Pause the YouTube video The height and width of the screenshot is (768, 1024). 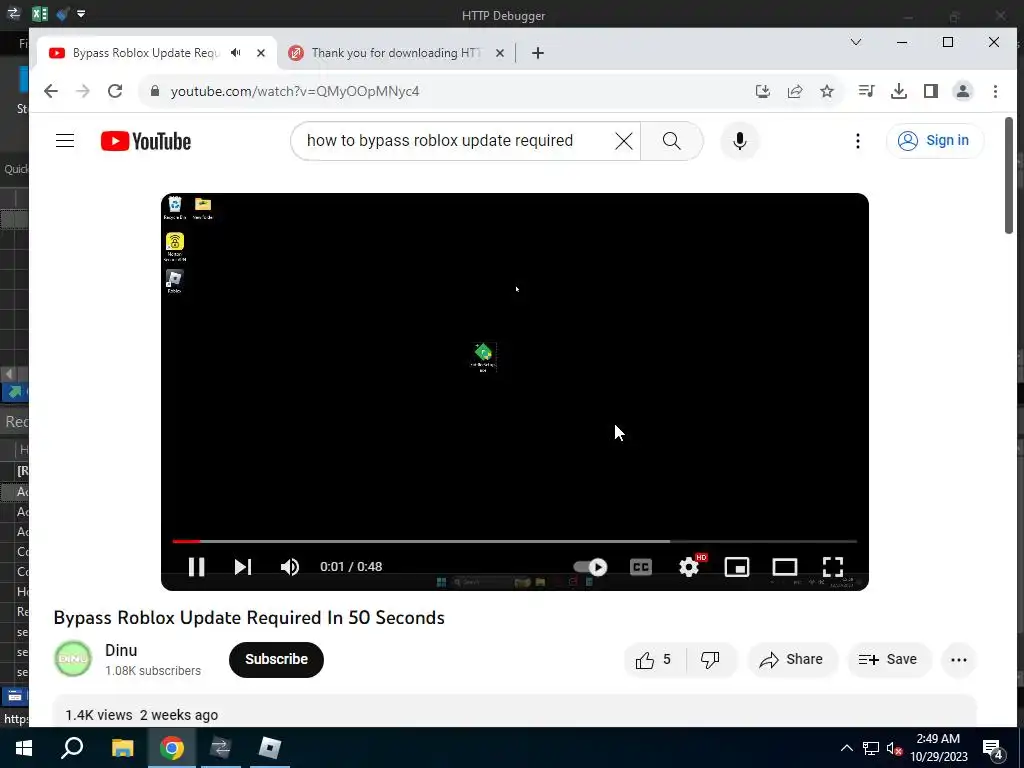tap(197, 567)
